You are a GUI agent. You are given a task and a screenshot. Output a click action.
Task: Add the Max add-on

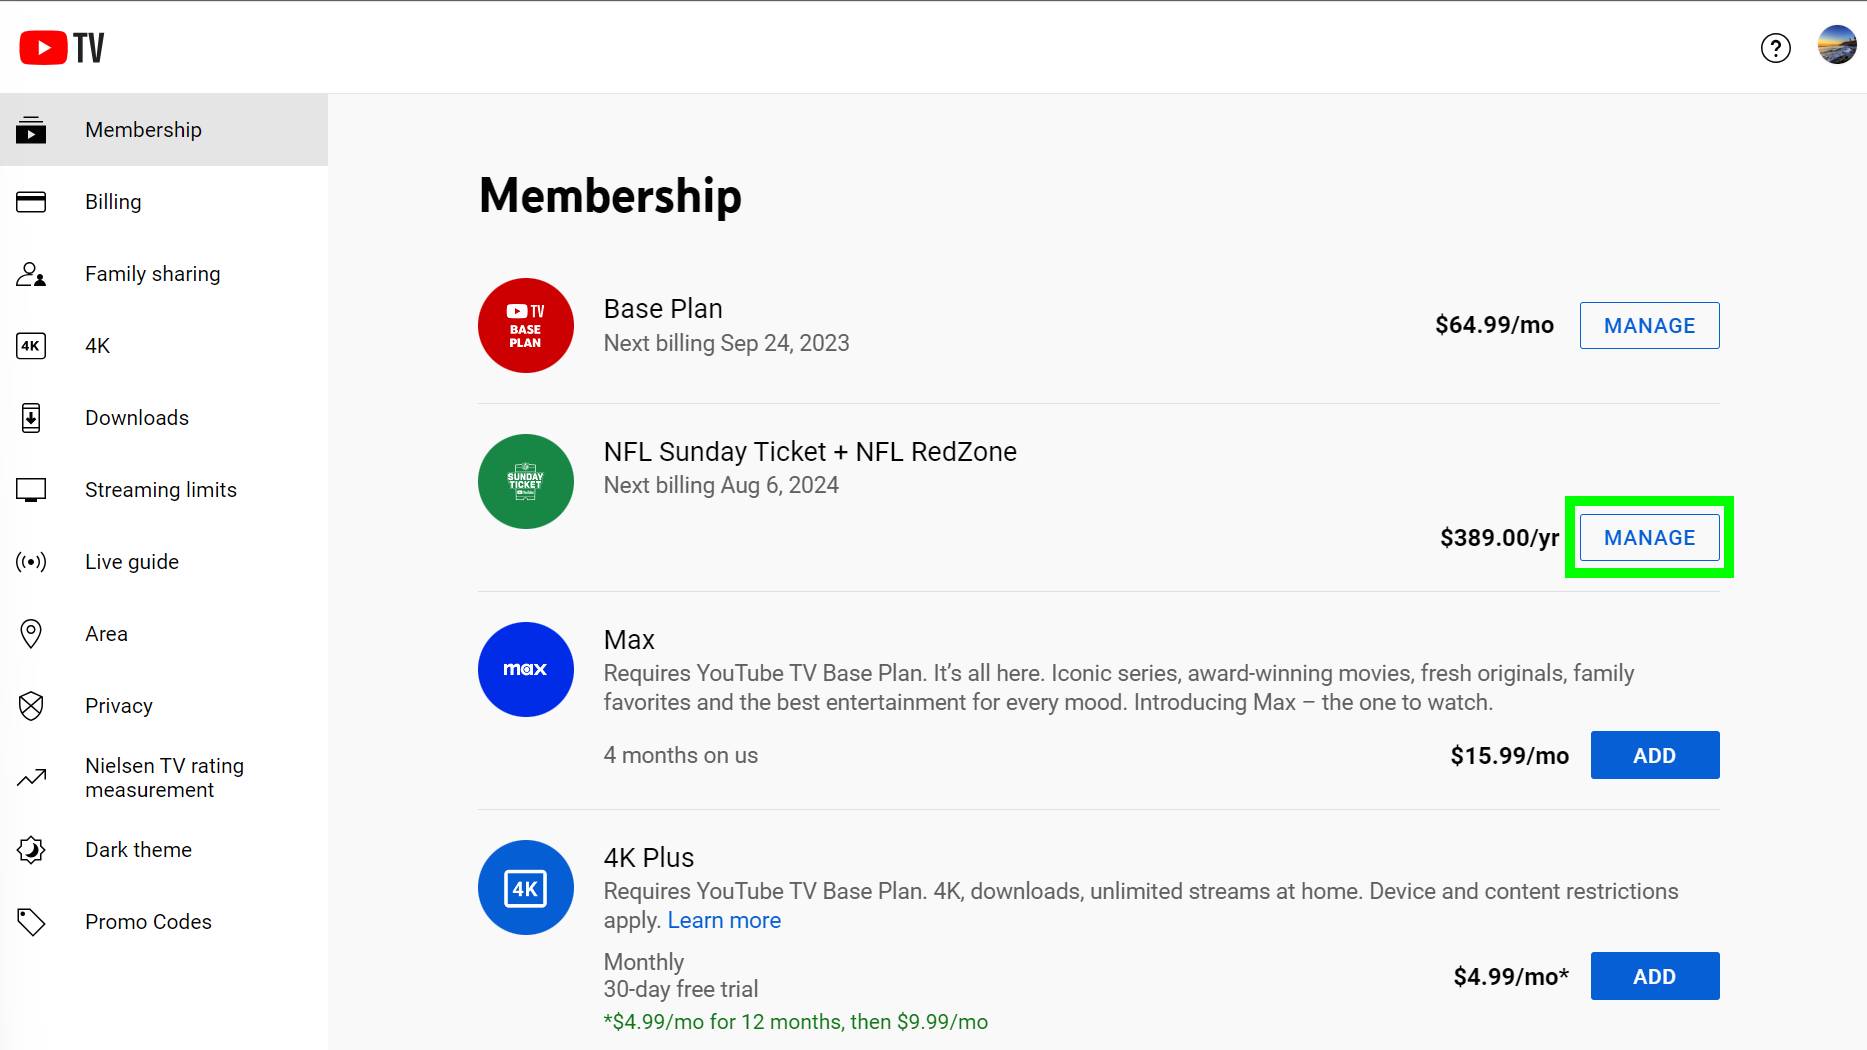click(x=1654, y=756)
